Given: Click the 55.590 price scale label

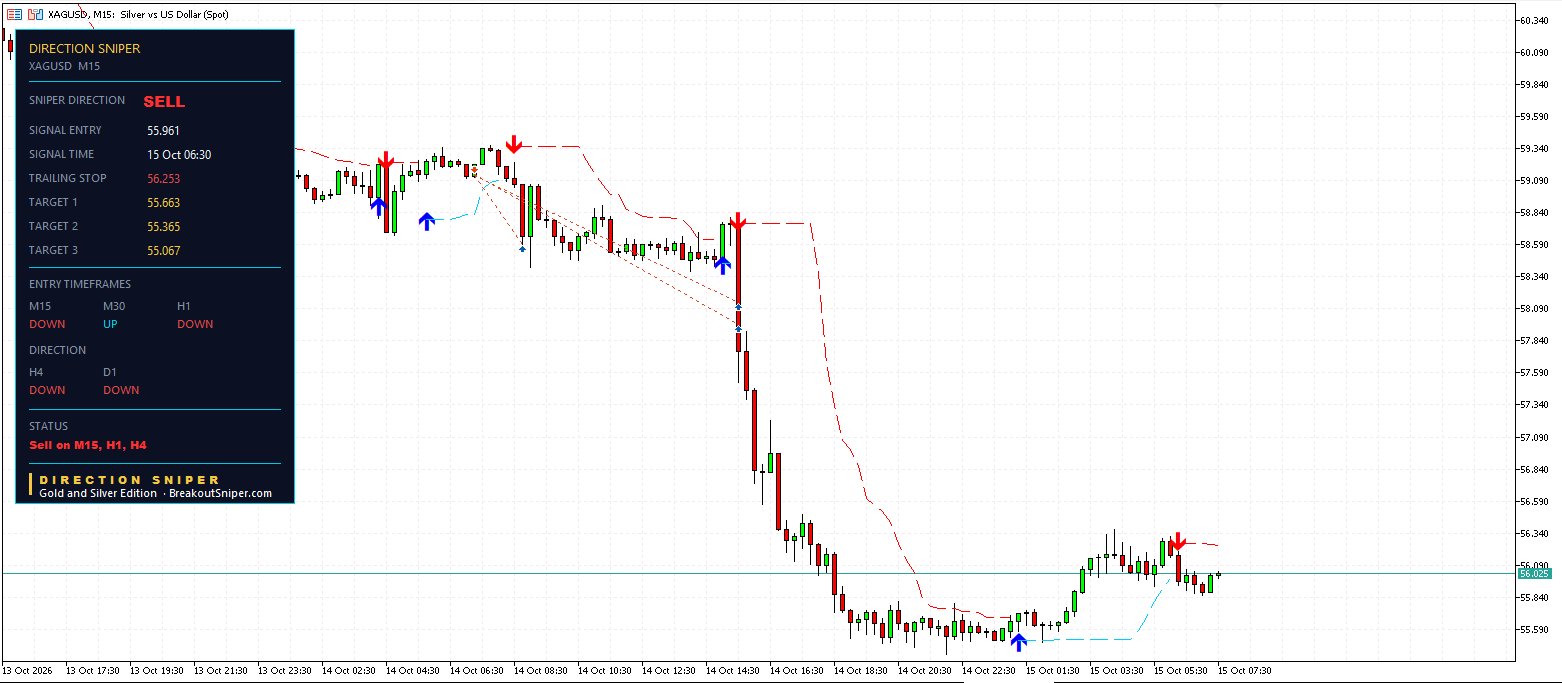Looking at the screenshot, I should pos(1534,629).
